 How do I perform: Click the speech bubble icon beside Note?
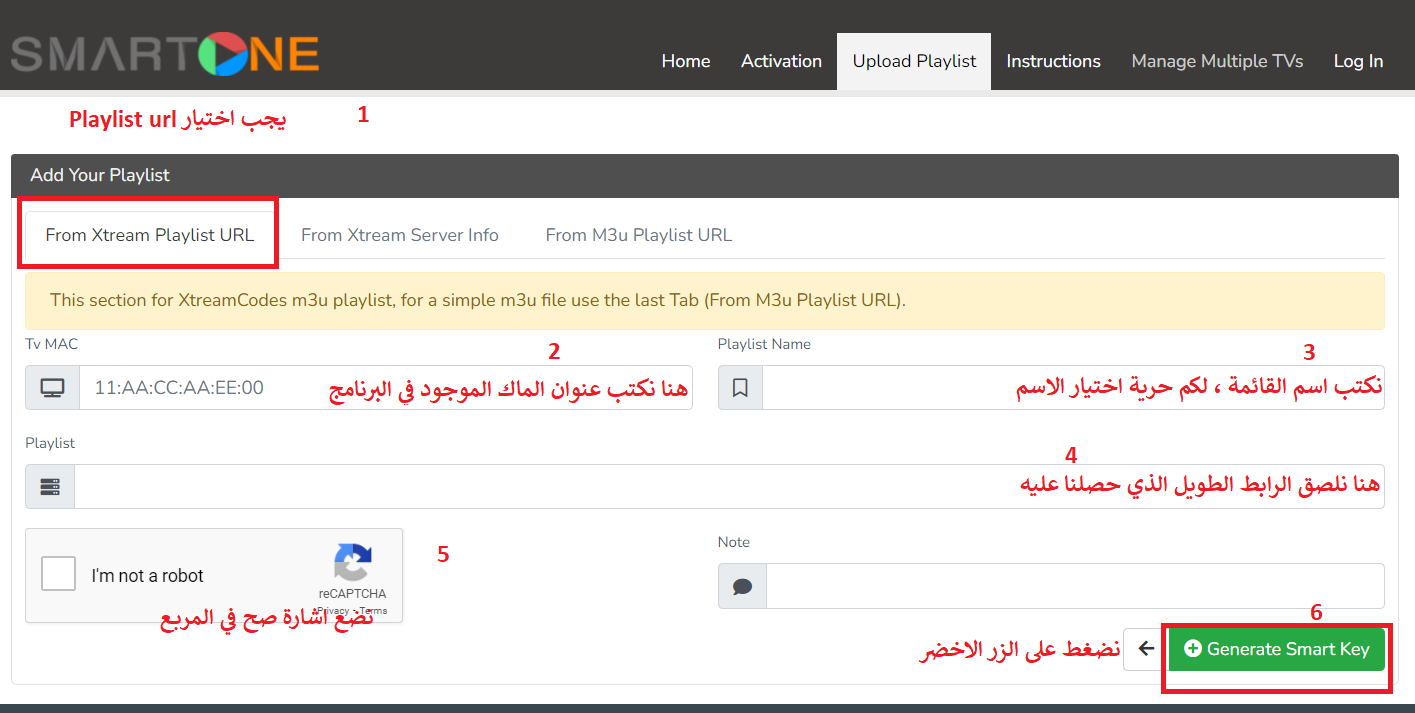(742, 586)
